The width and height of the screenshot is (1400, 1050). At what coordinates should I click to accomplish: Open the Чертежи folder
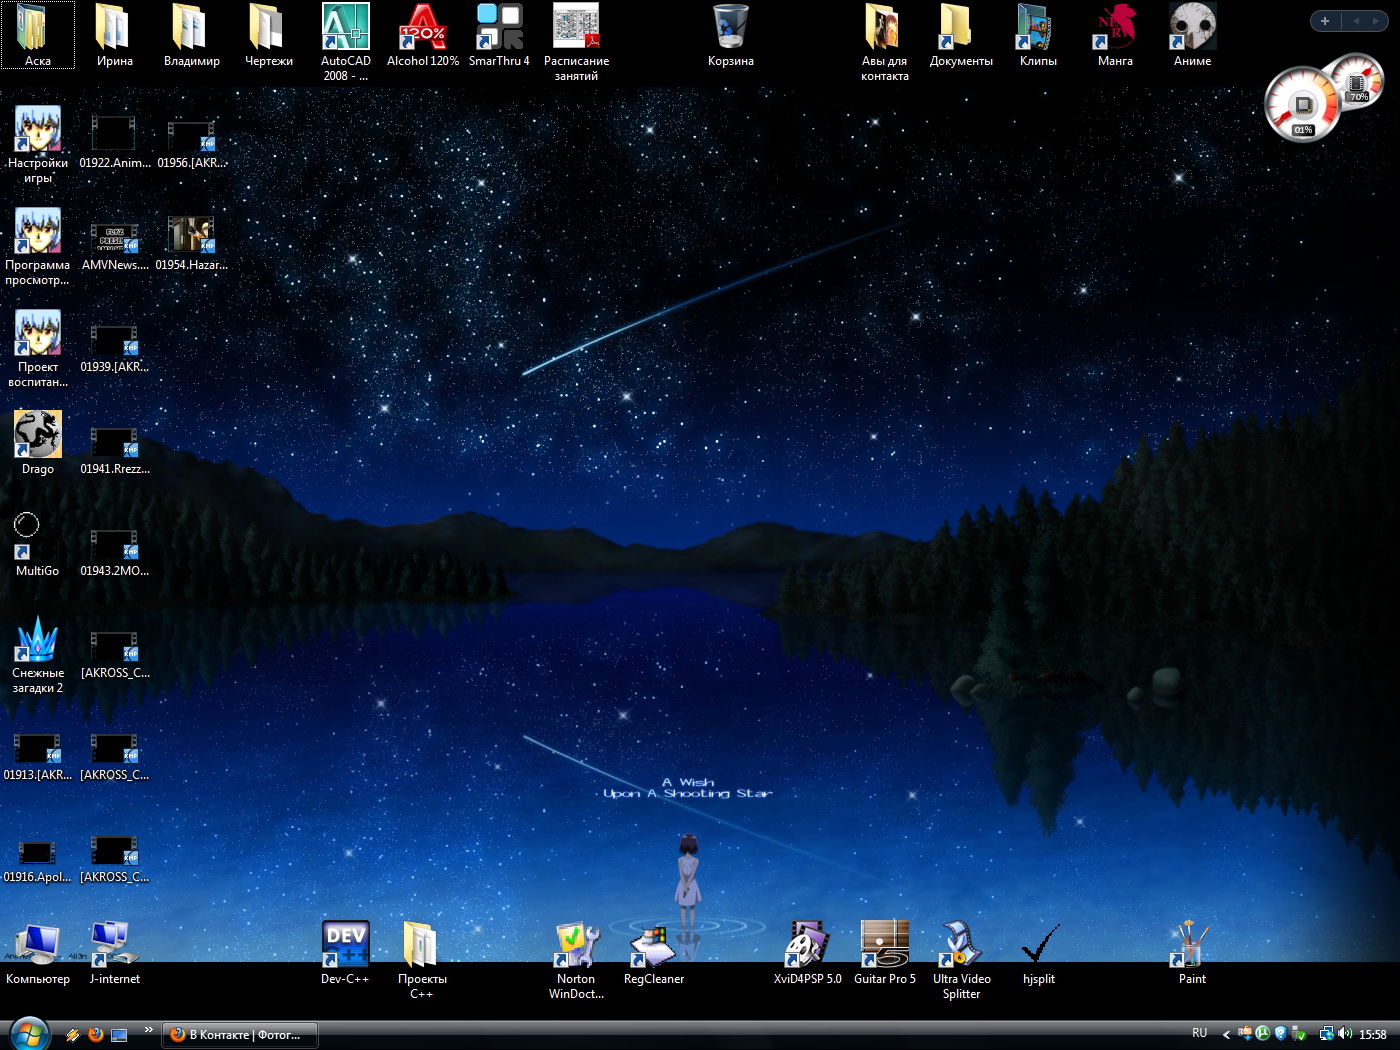(x=269, y=35)
